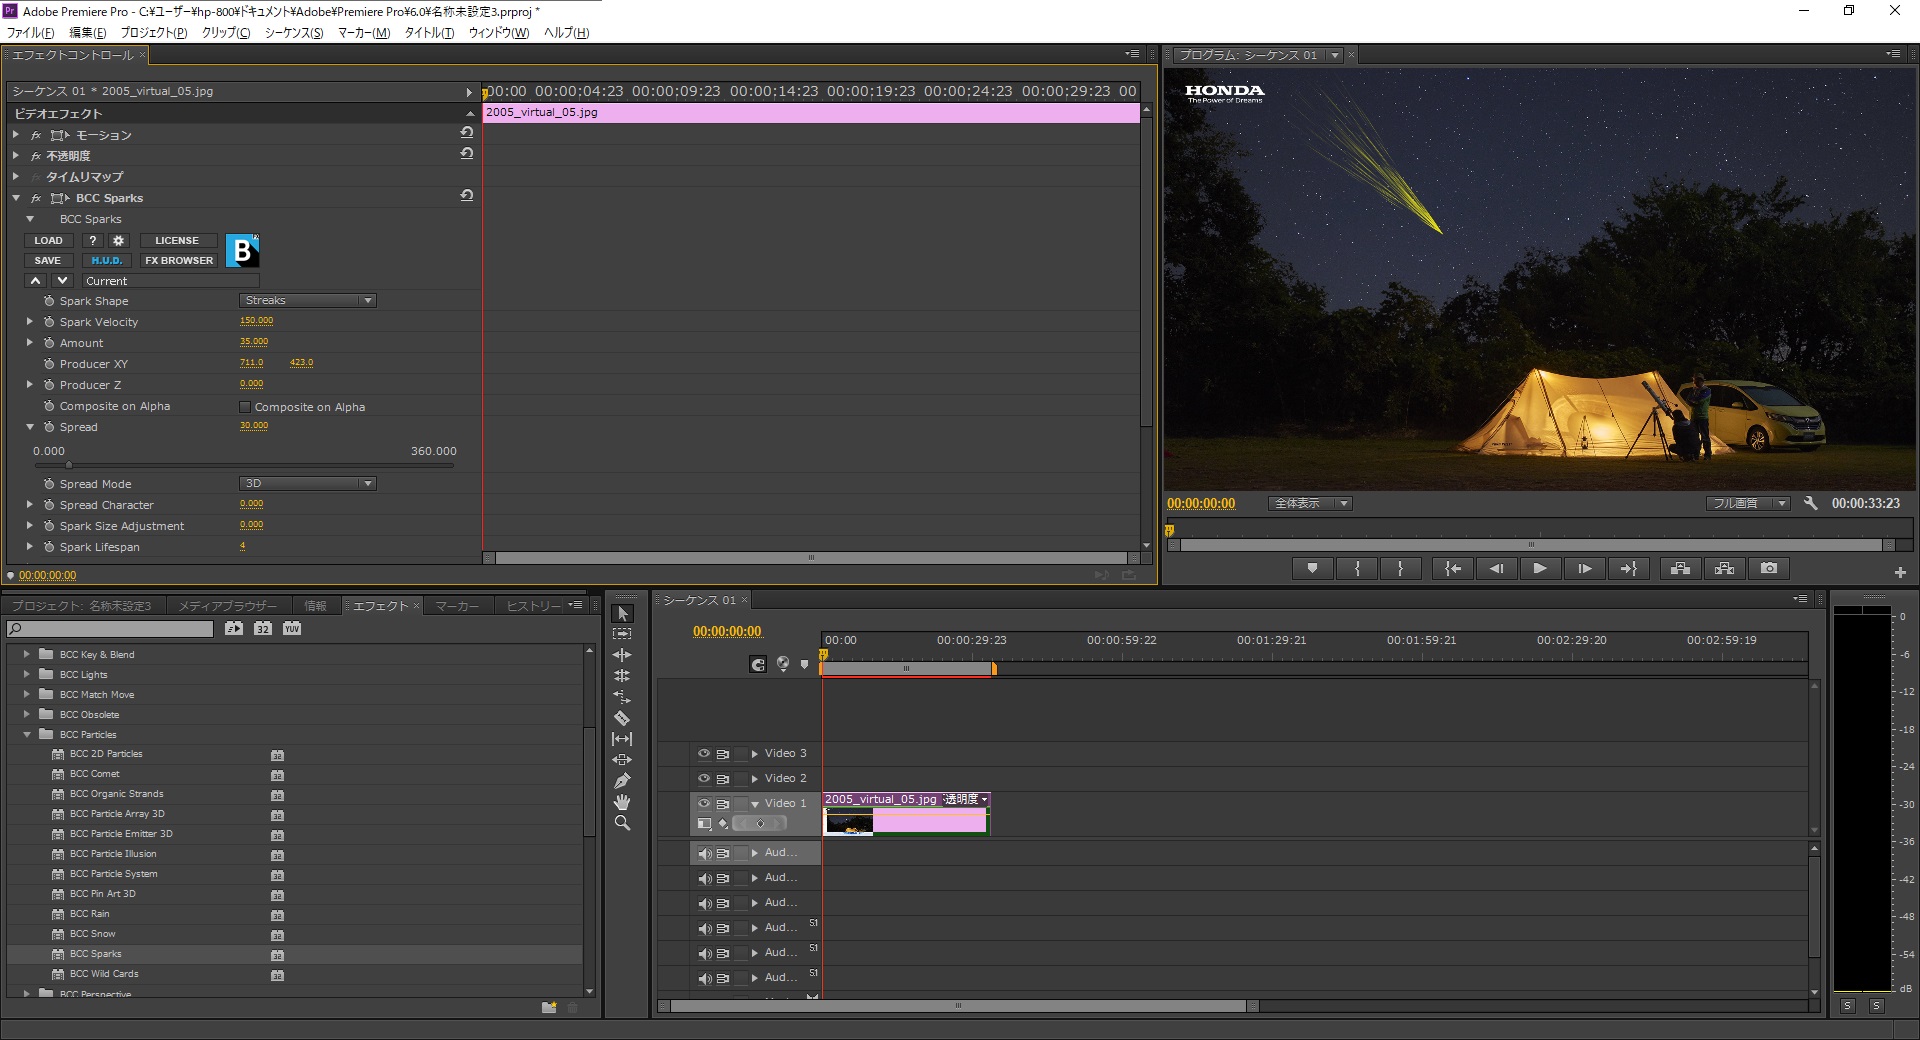The image size is (1920, 1040).
Task: Open the Boris FX logo button
Action: [x=242, y=250]
